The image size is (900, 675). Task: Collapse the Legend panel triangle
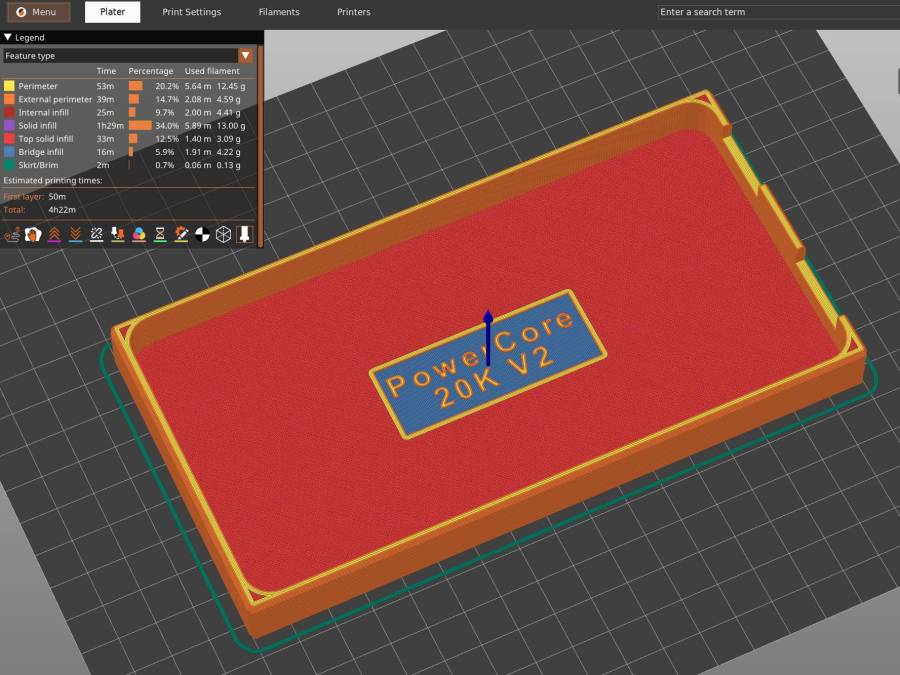tap(8, 37)
